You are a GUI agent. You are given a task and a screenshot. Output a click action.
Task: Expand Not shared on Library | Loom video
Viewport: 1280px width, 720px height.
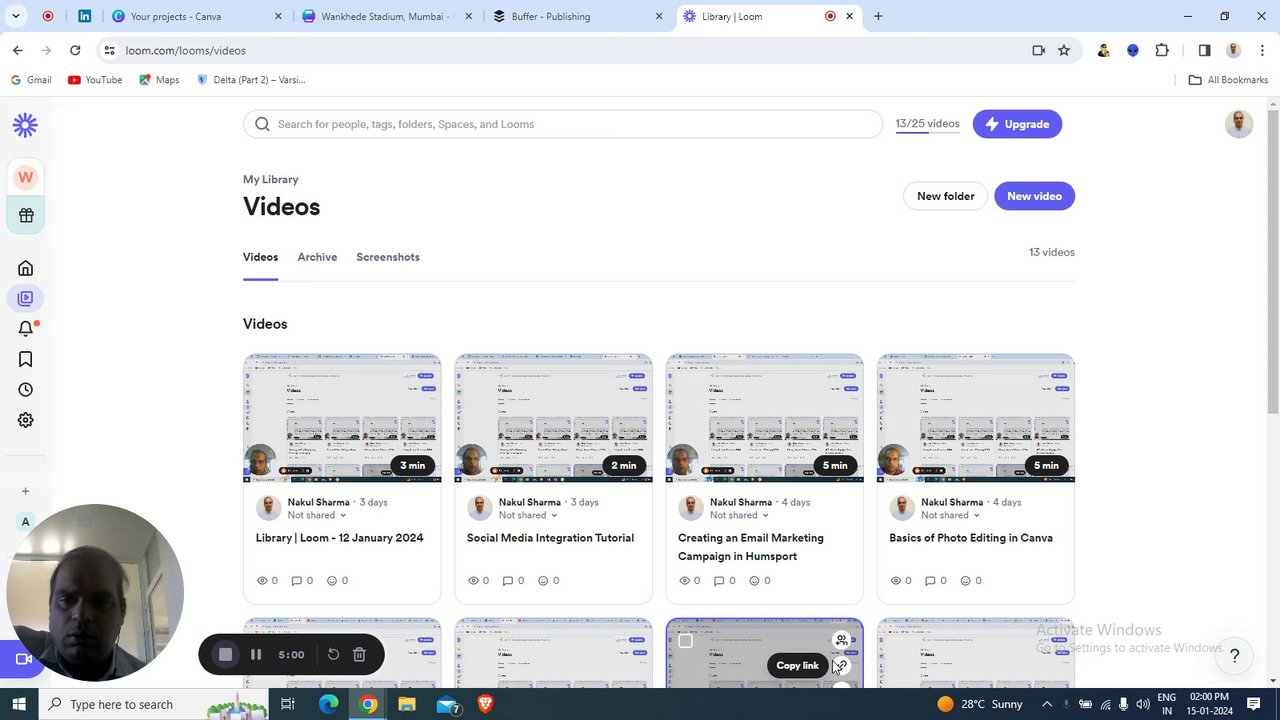point(317,515)
